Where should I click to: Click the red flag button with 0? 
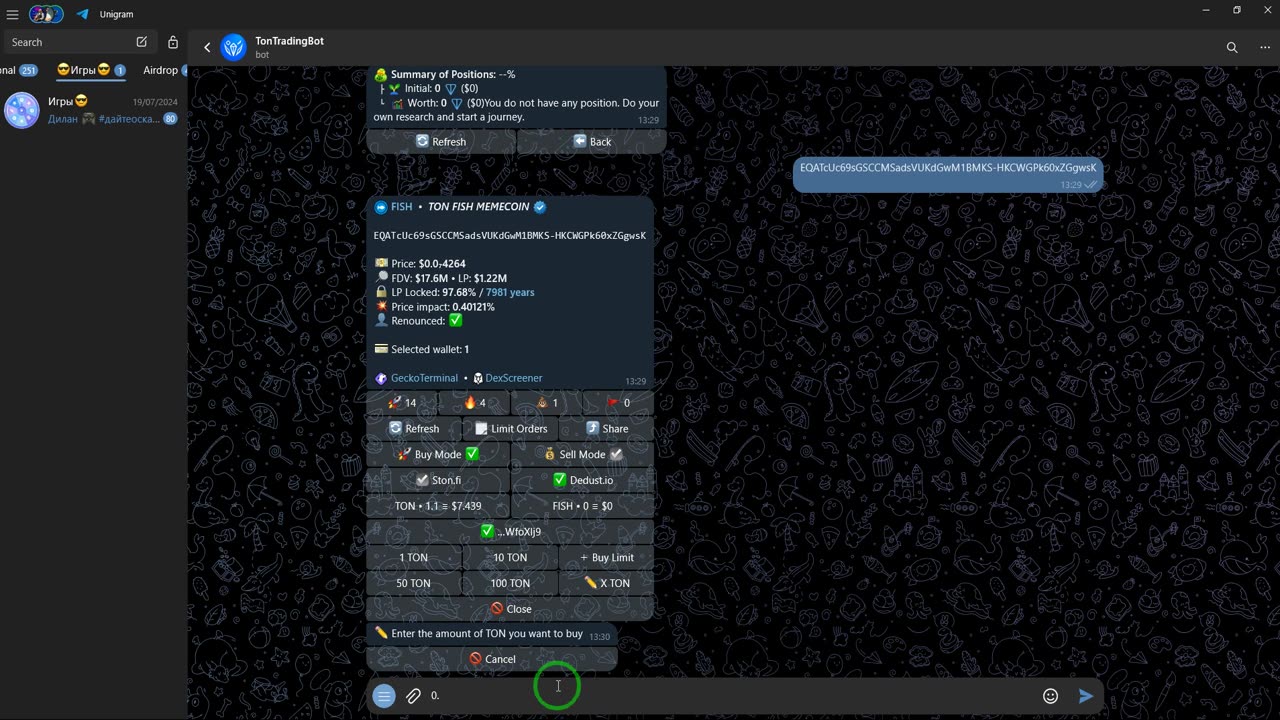(618, 403)
